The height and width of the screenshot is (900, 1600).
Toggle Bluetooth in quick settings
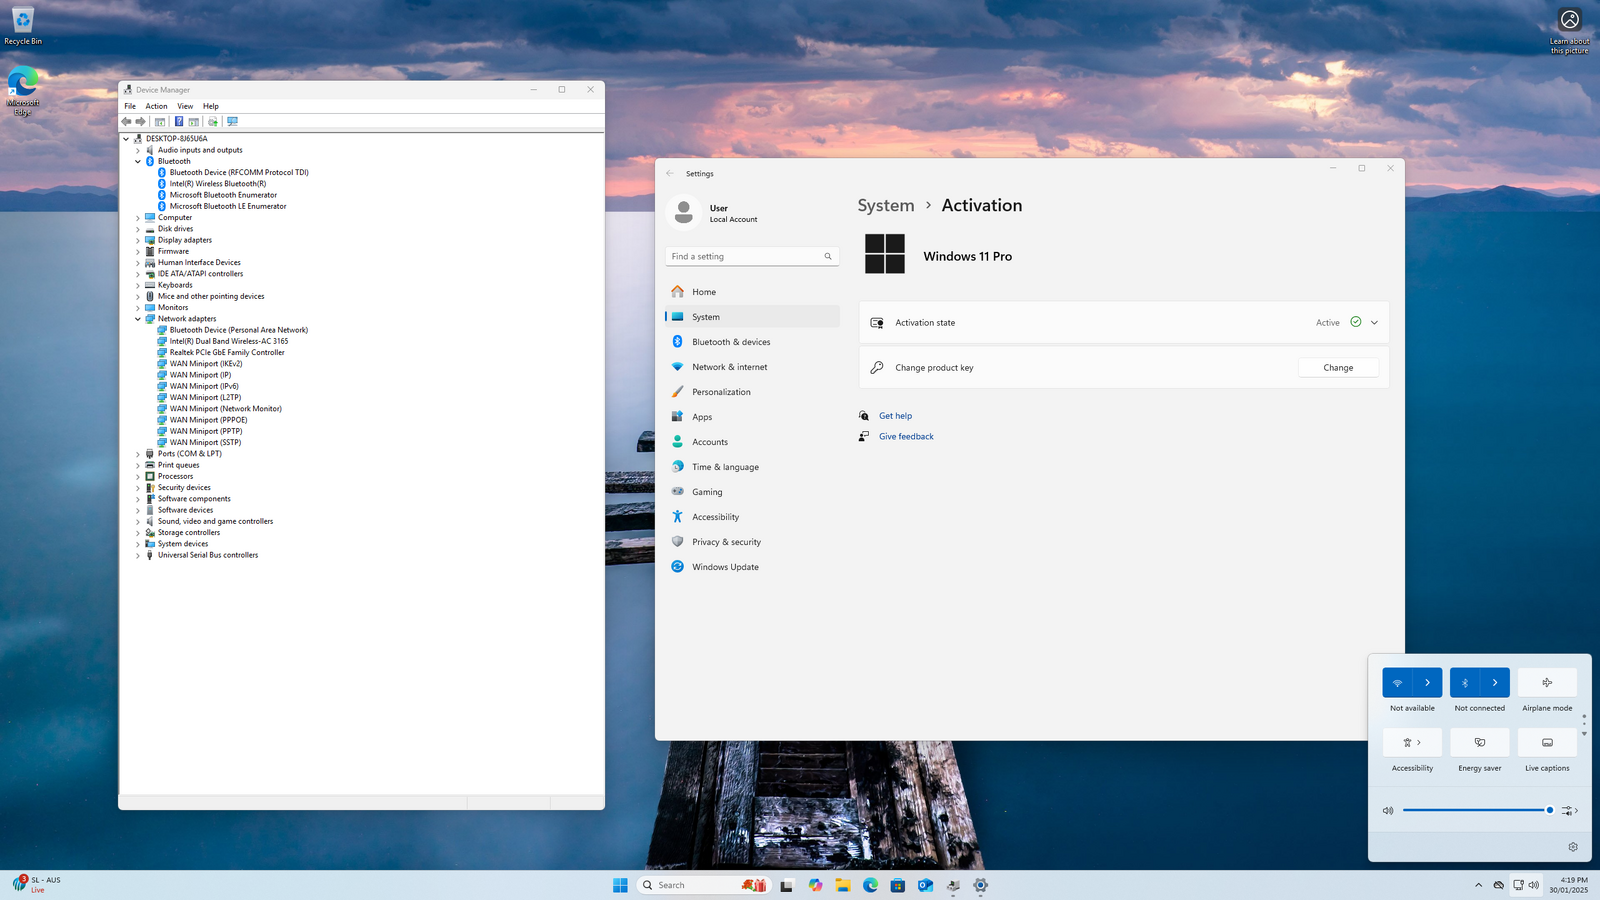(x=1465, y=683)
